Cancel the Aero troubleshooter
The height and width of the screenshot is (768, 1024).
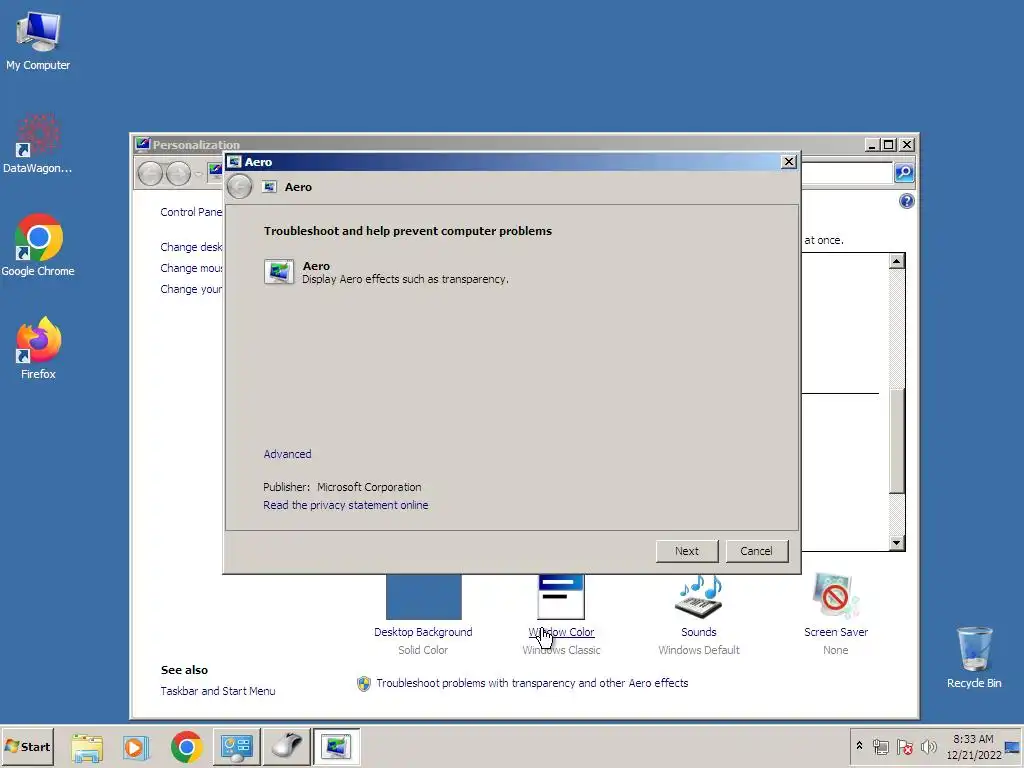coord(756,551)
